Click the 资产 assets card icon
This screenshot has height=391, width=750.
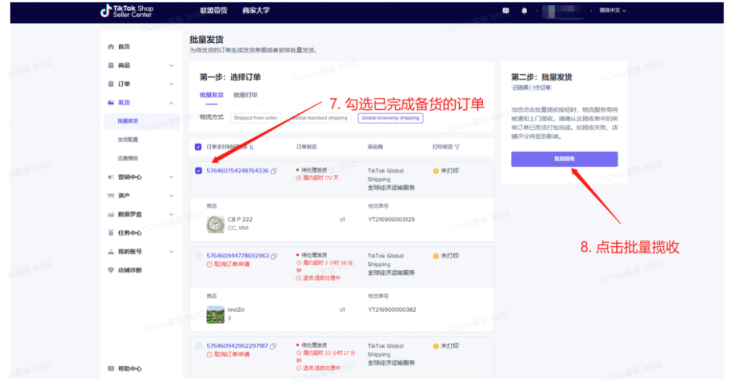point(111,196)
